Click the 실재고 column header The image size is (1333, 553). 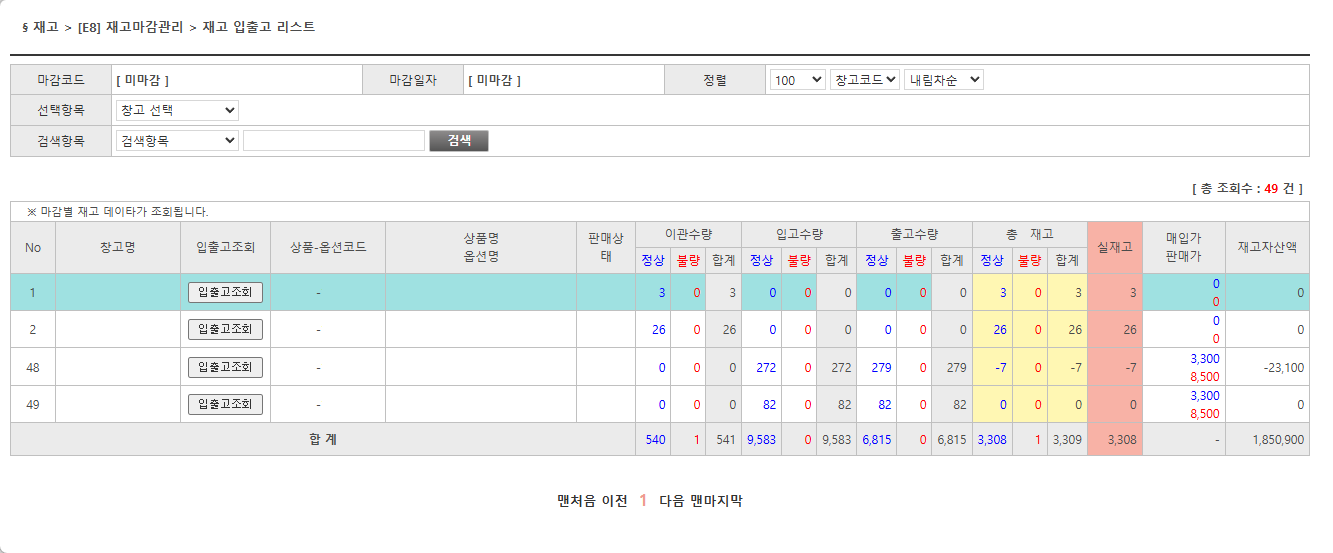point(1114,247)
